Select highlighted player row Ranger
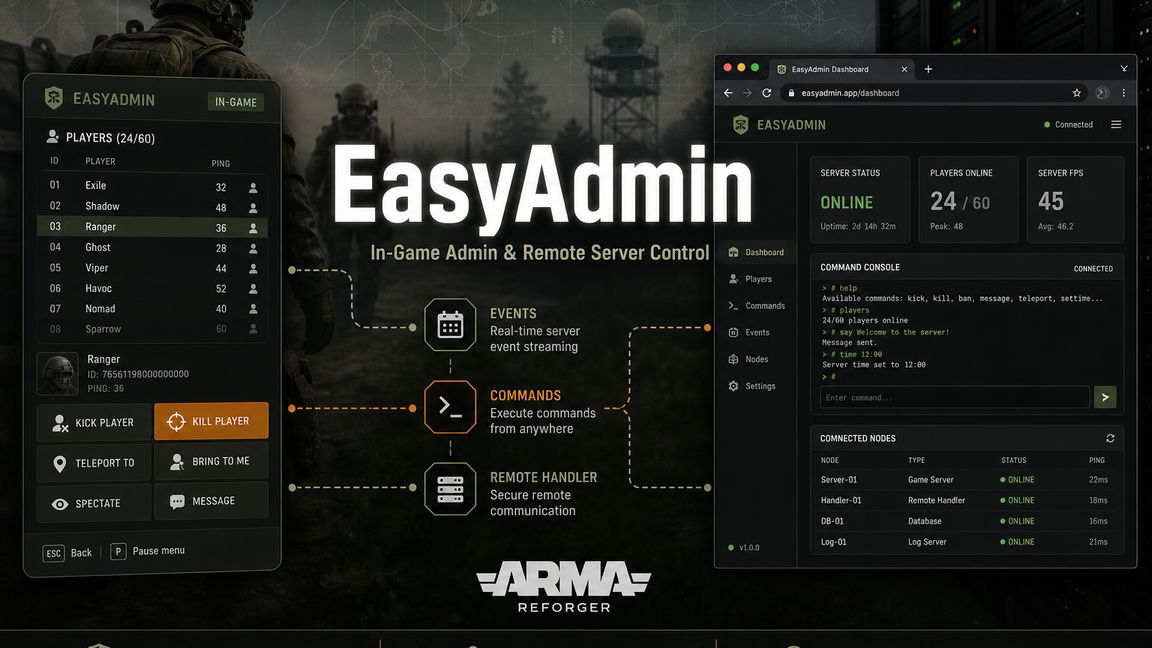 tap(152, 227)
